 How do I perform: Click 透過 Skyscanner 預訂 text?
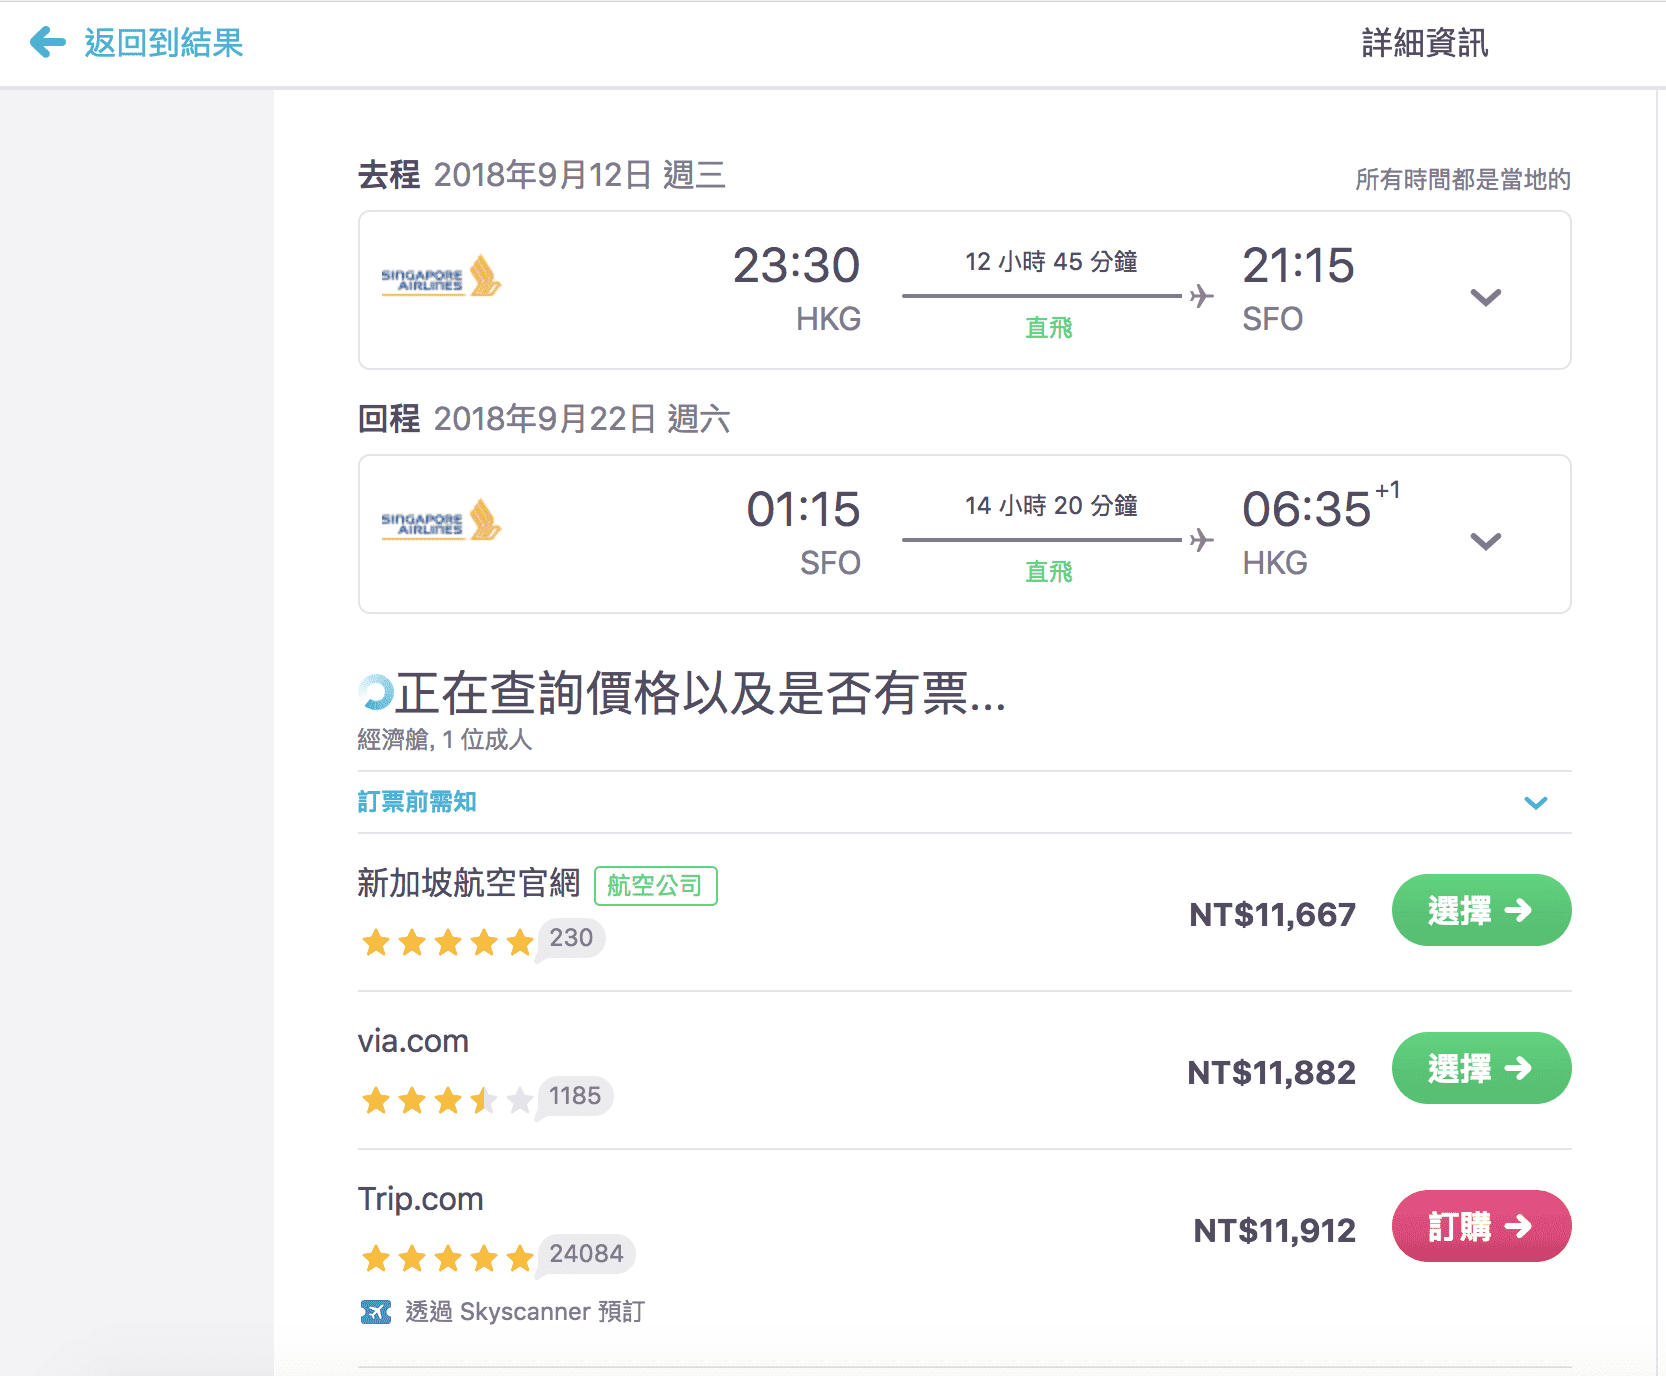click(525, 1312)
